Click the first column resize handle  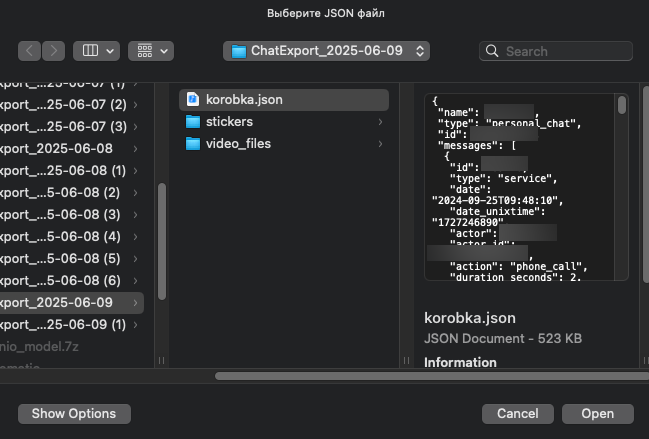point(161,360)
